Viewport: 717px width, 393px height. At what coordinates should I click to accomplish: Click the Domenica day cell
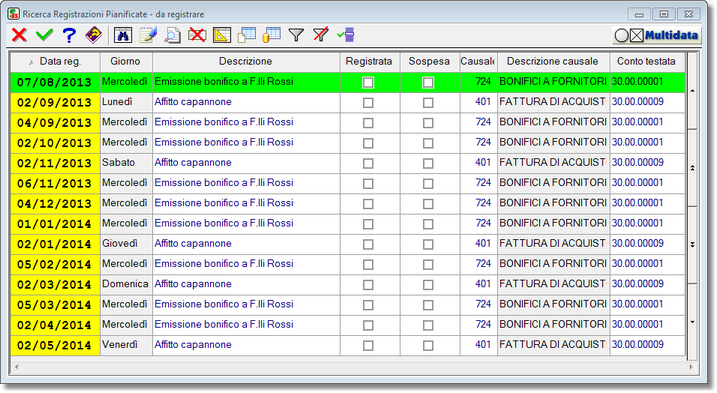tap(125, 284)
